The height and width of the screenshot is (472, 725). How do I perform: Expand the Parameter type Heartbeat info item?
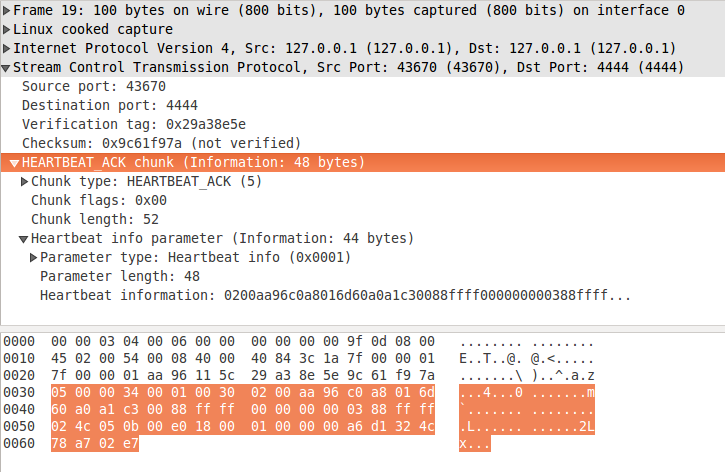tap(33, 257)
